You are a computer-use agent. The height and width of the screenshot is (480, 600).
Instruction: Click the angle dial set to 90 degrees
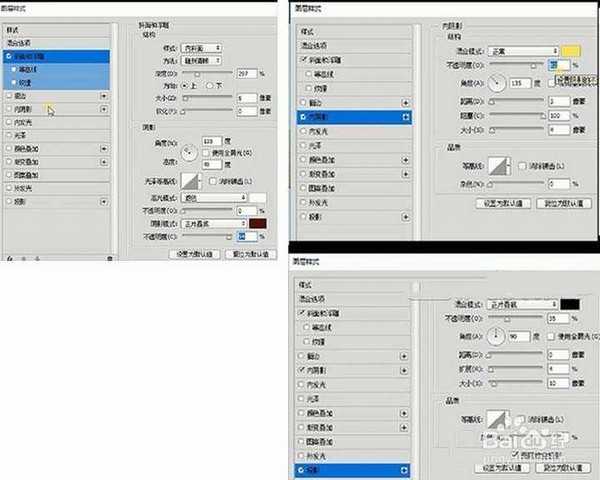(x=499, y=337)
